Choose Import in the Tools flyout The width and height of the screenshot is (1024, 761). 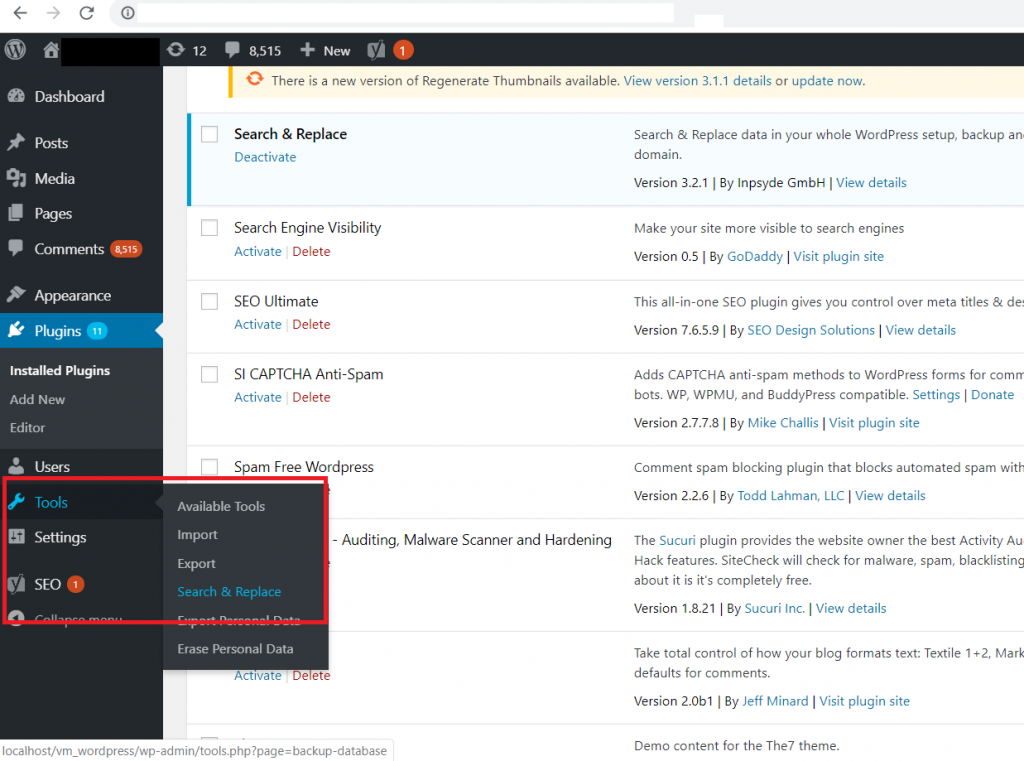coord(197,534)
